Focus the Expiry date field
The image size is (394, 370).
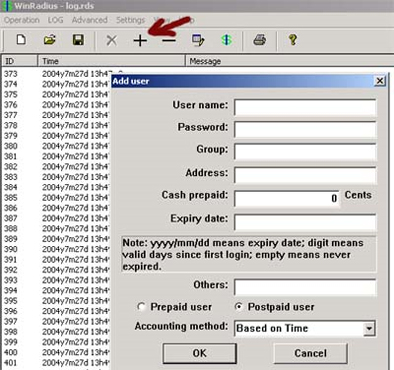pos(305,222)
